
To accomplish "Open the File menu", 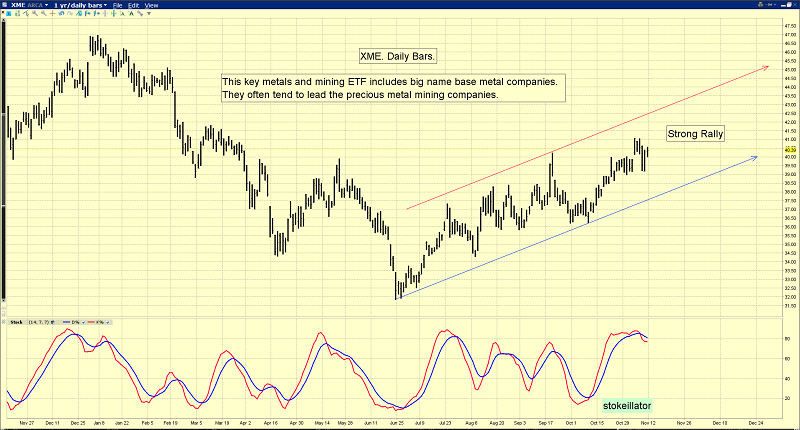I will point(117,5).
